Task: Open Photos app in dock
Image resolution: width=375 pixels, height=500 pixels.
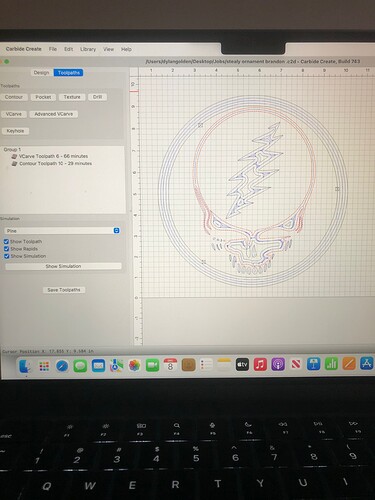Action: click(x=134, y=366)
